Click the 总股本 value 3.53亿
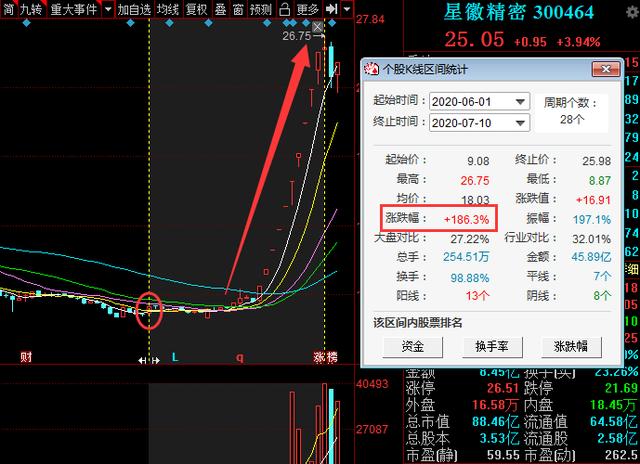This screenshot has height=464, width=640. pyautogui.click(x=499, y=438)
